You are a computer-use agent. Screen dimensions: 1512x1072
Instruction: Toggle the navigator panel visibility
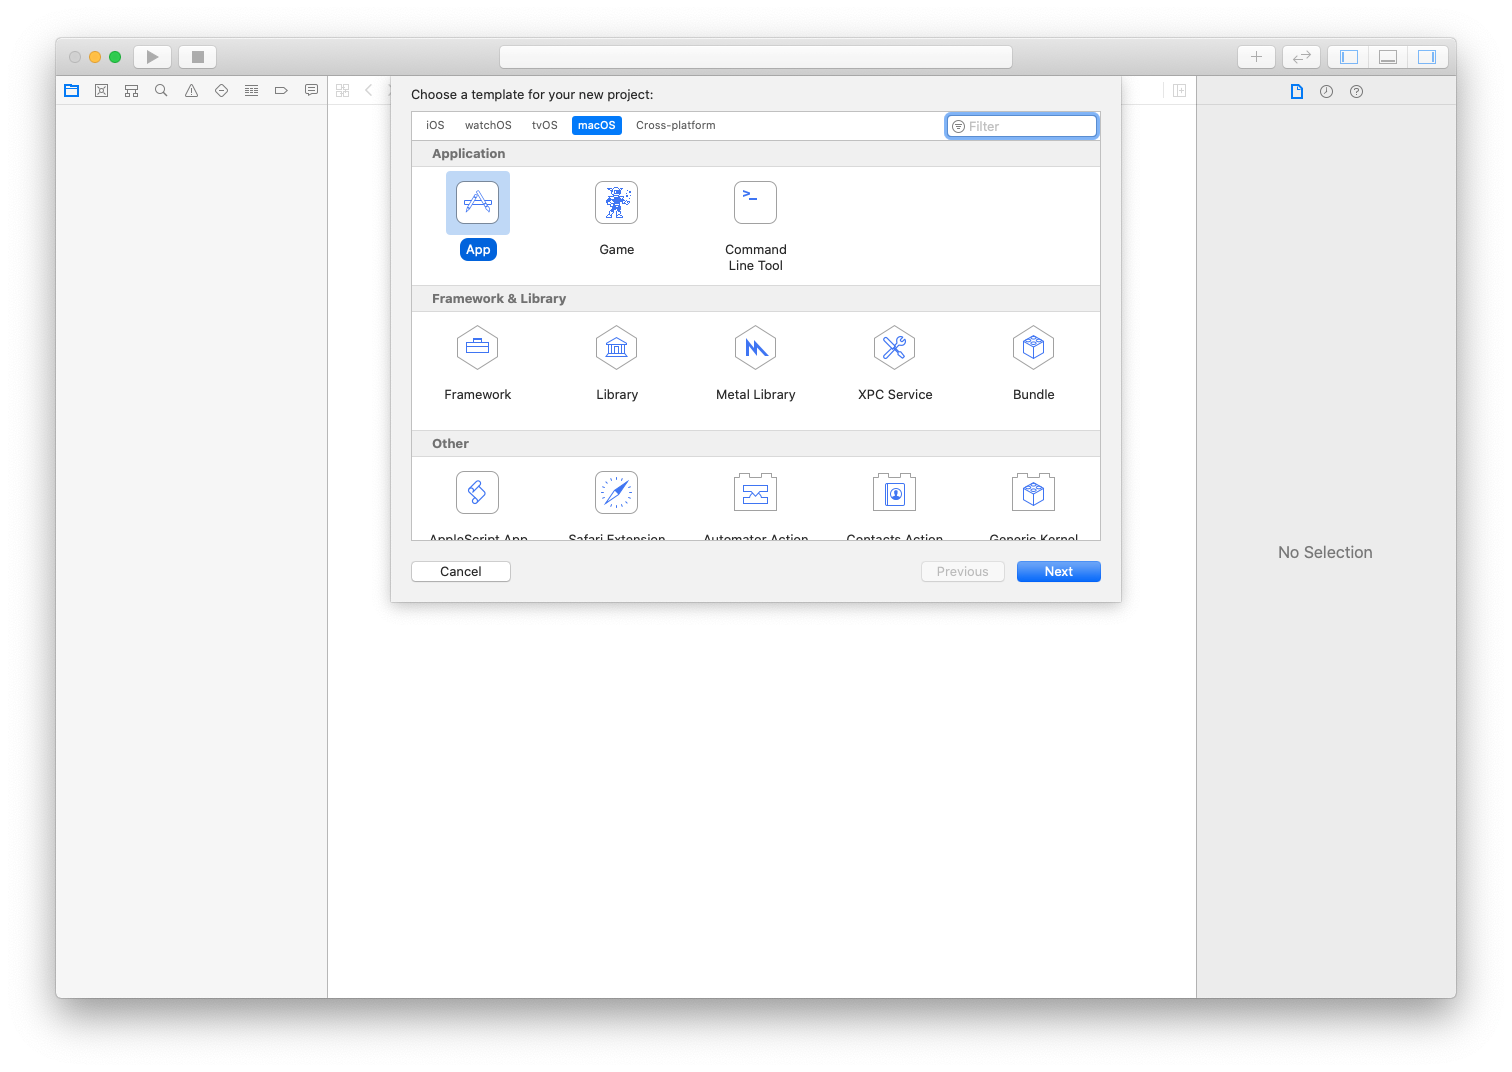point(1348,57)
